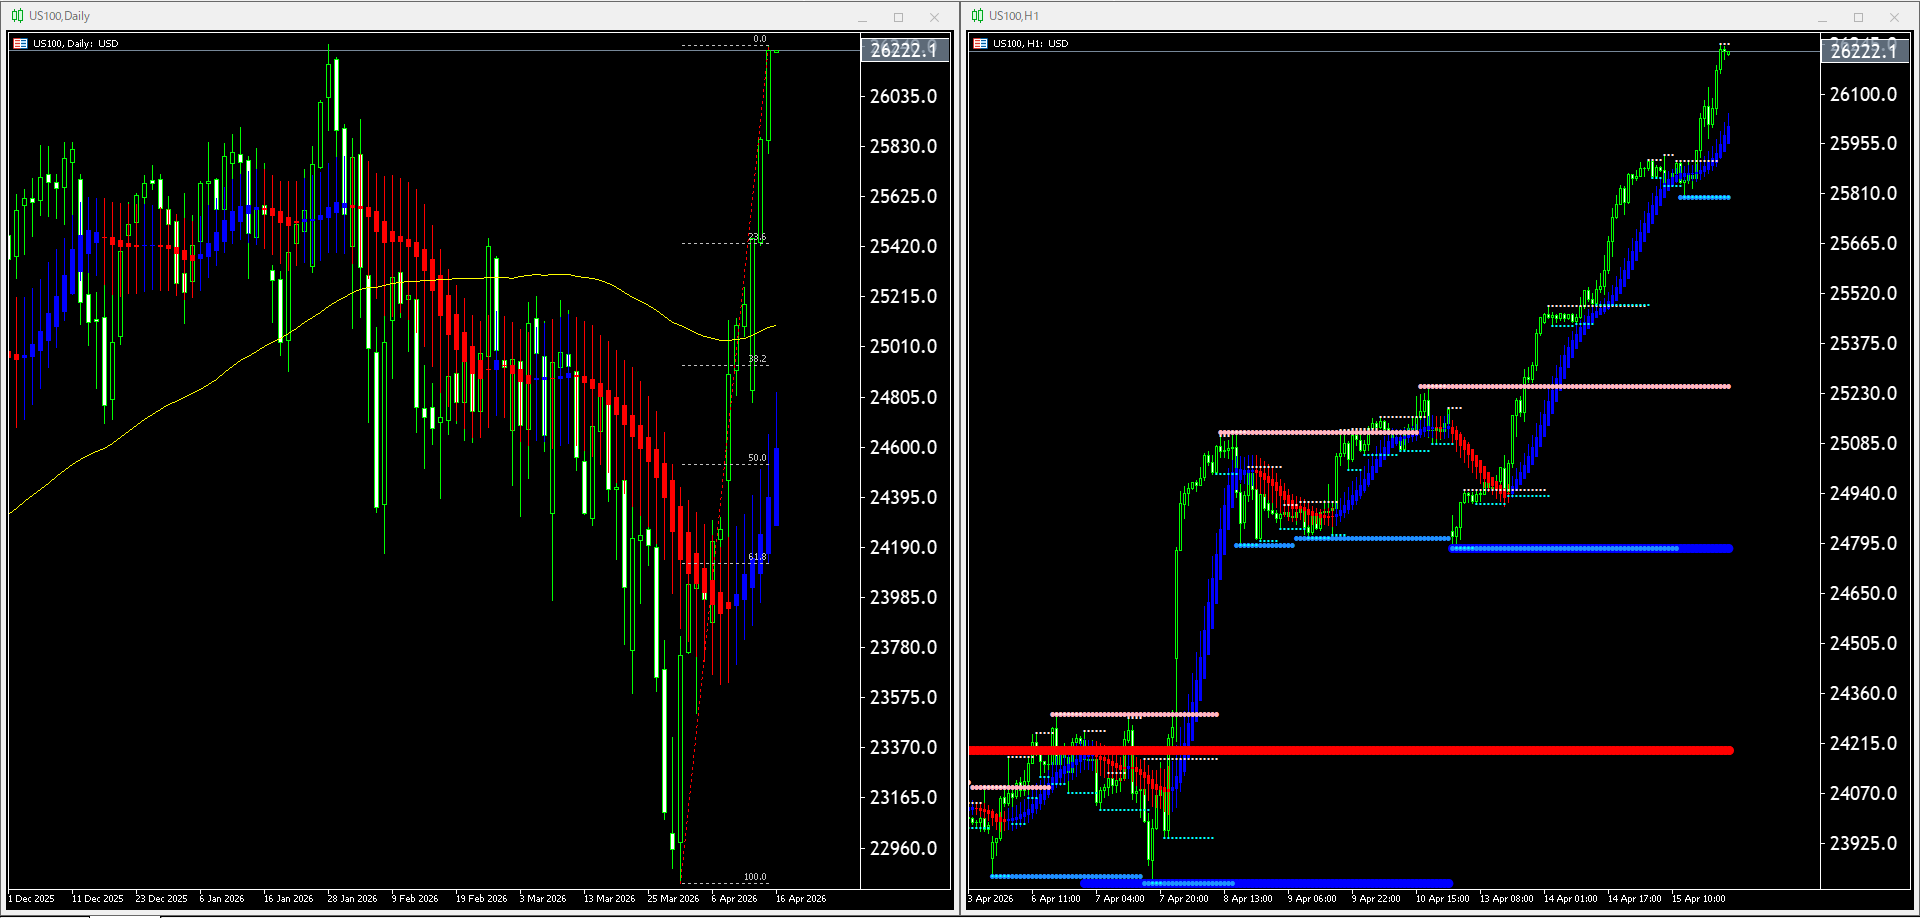This screenshot has height=918, width=1920.
Task: Minimize the US100,Daily chart window
Action: point(862,17)
